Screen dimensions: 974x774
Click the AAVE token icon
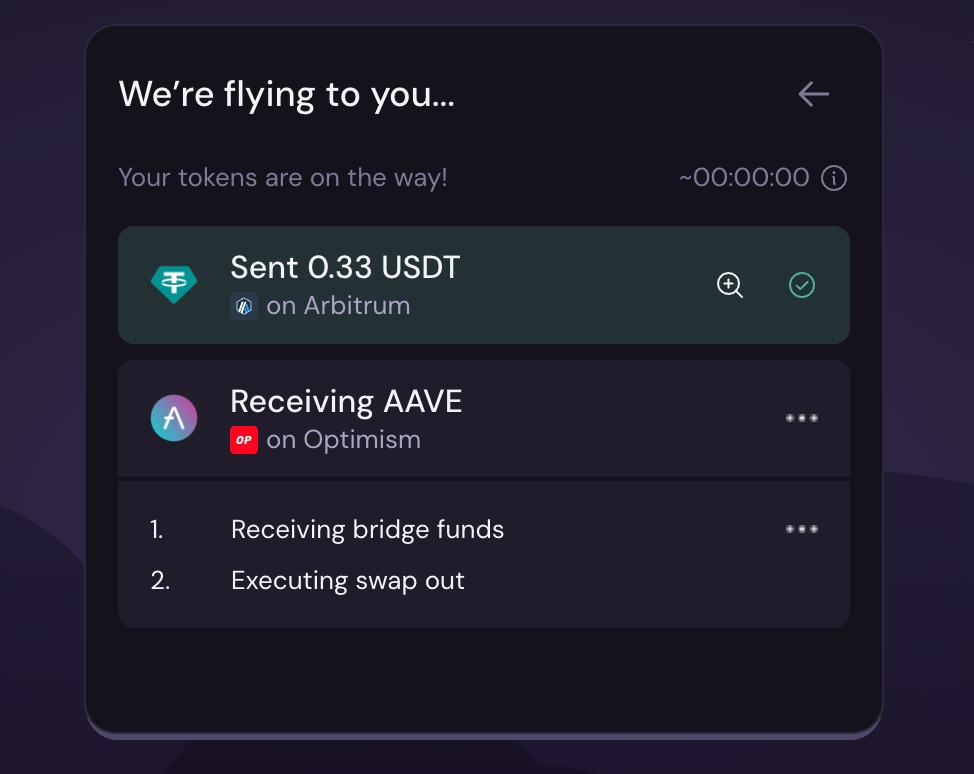pyautogui.click(x=174, y=418)
